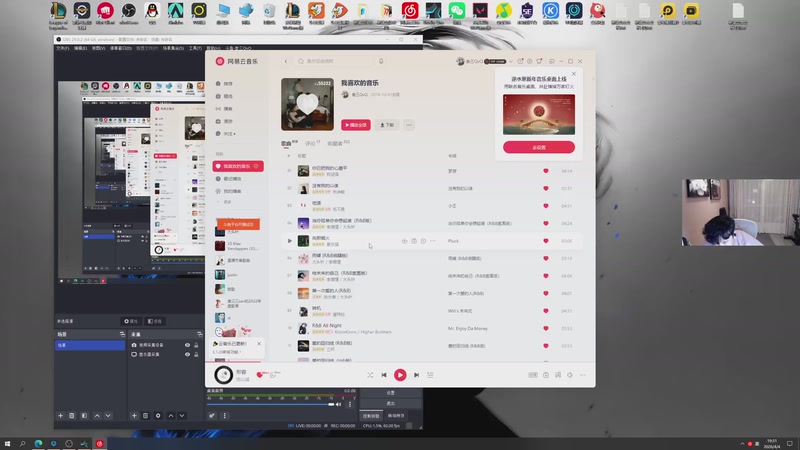Image resolution: width=800 pixels, height=450 pixels.
Task: Open the 漫游 (roam) sidebar item
Action: pyautogui.click(x=224, y=121)
